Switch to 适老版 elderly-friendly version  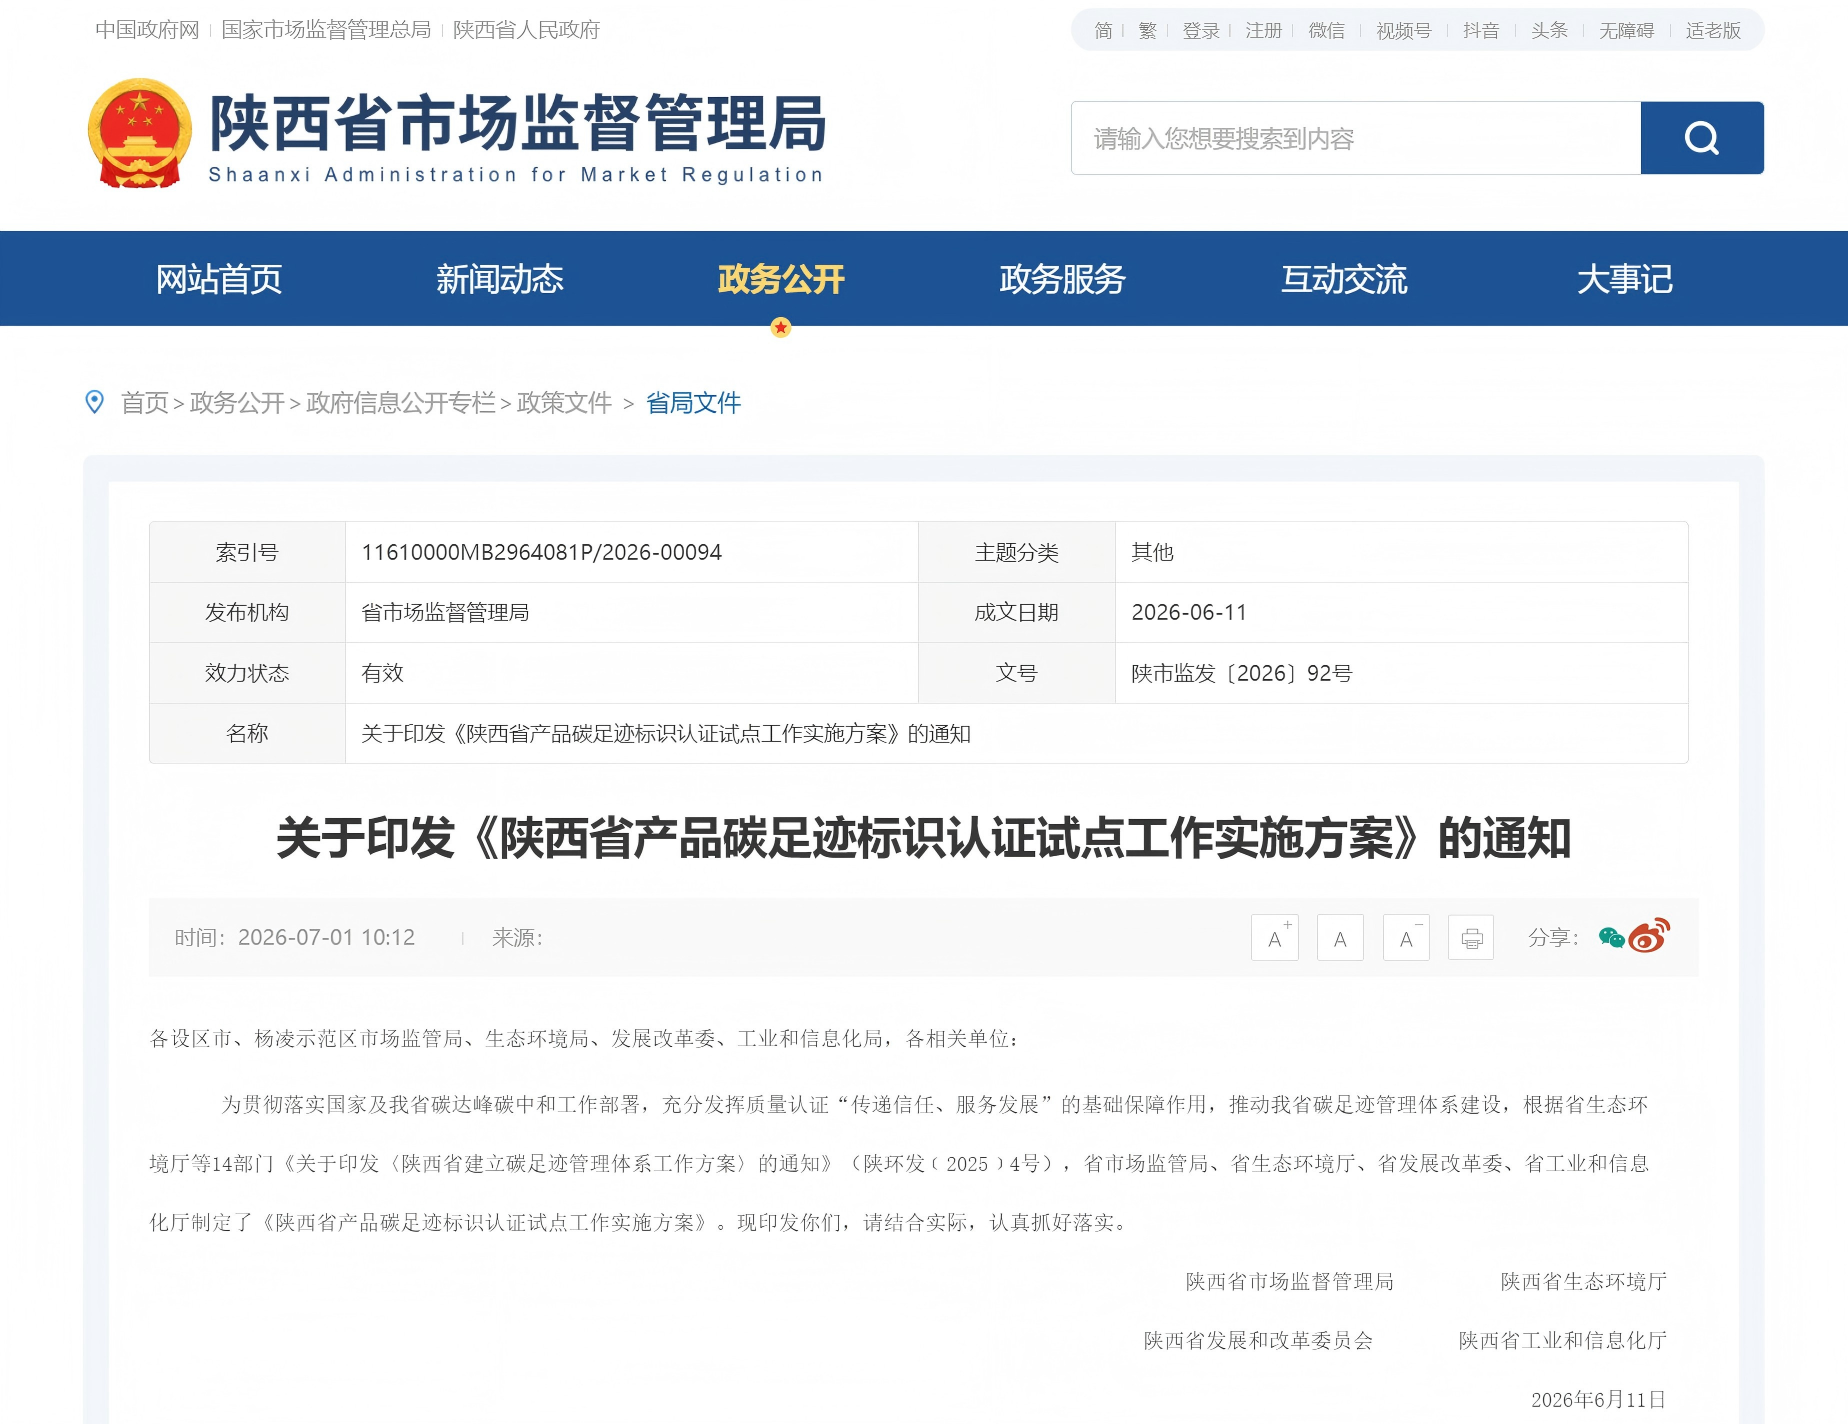[x=1713, y=31]
